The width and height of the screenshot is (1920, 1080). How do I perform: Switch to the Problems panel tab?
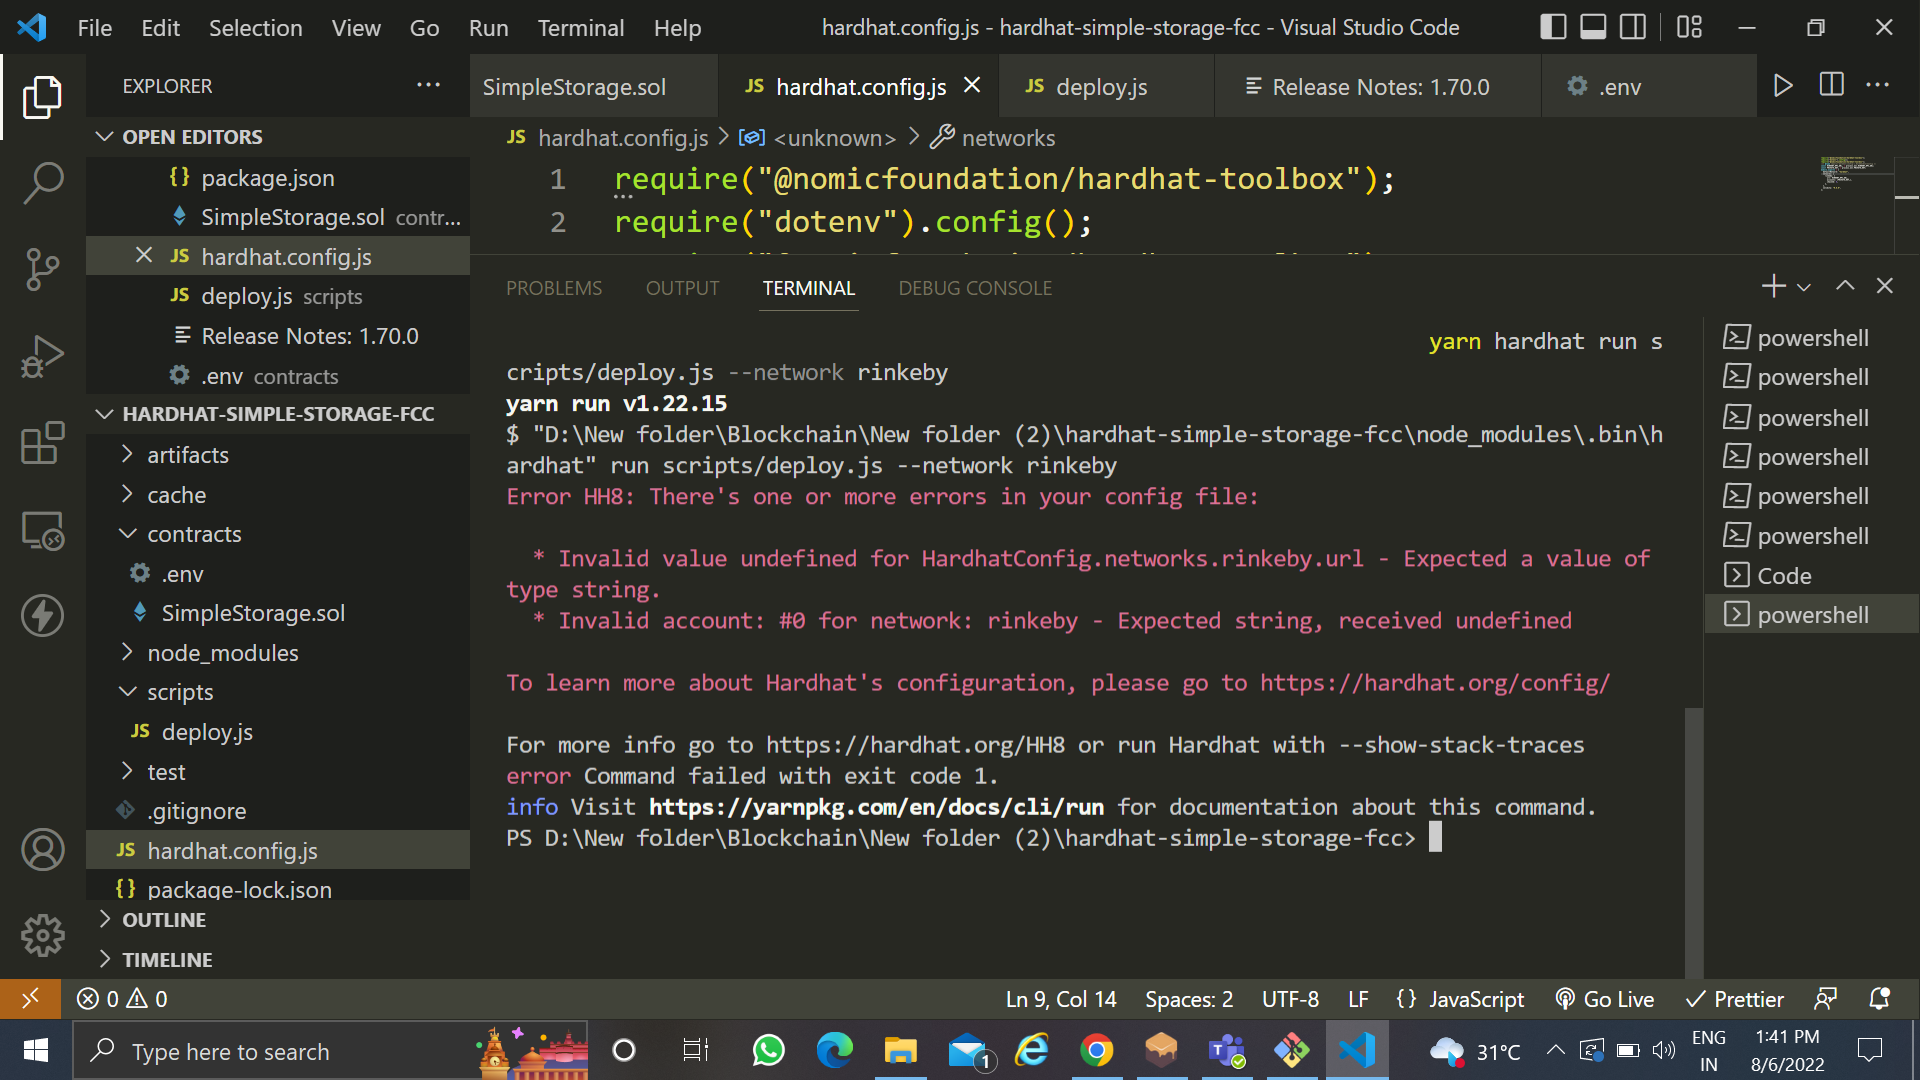tap(554, 288)
